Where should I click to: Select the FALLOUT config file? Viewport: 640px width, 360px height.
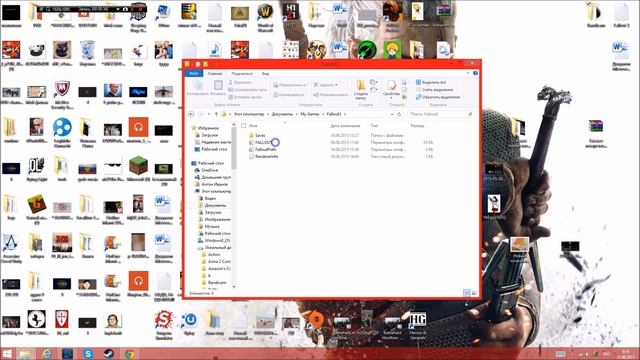click(262, 142)
